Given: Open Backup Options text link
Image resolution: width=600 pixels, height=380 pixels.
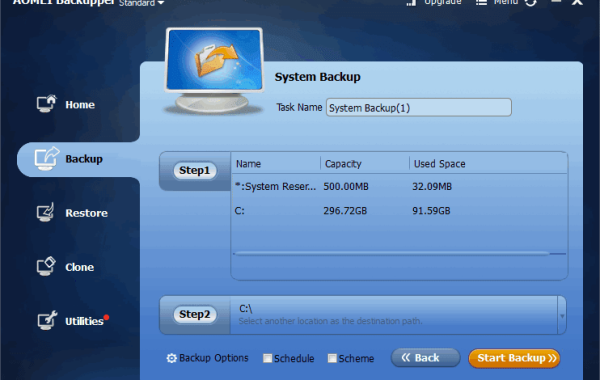Looking at the screenshot, I should pos(214,358).
